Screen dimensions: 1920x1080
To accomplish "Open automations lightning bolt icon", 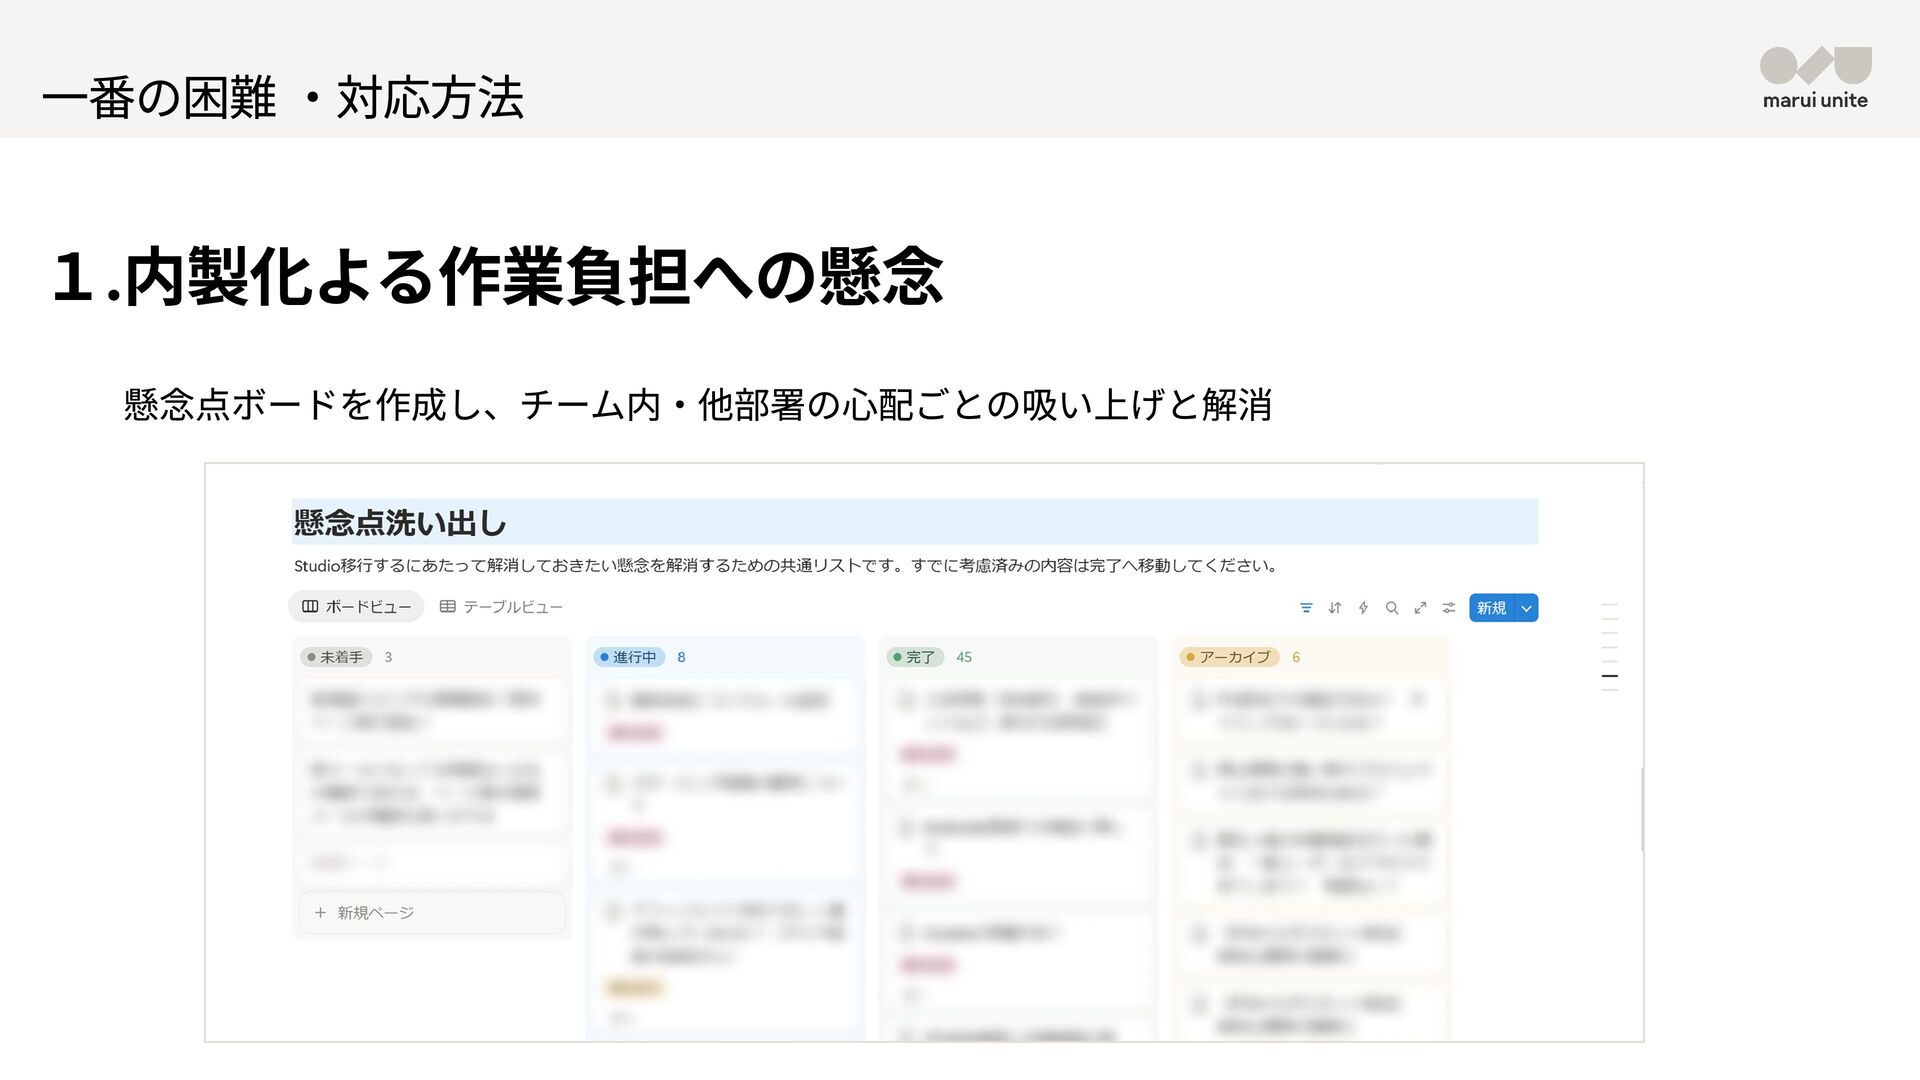I will coord(1363,608).
